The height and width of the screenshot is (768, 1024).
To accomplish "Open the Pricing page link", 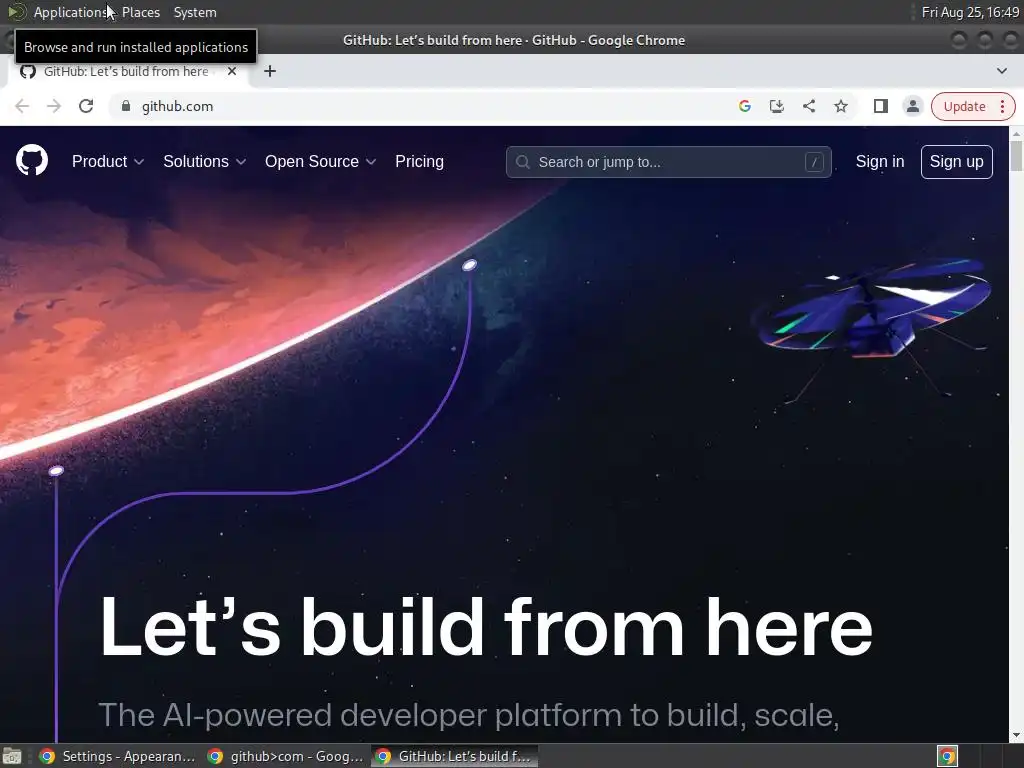I will tap(419, 161).
